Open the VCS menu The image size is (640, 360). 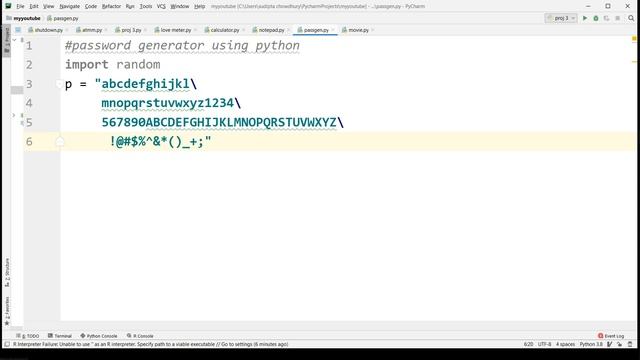click(x=161, y=7)
